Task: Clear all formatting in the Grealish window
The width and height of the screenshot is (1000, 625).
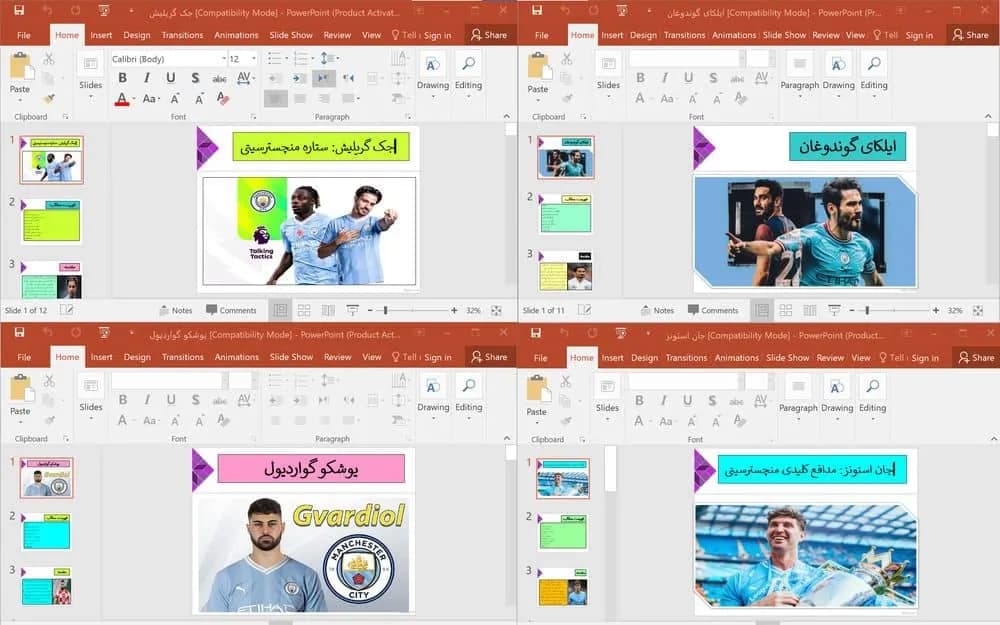Action: pyautogui.click(x=223, y=98)
